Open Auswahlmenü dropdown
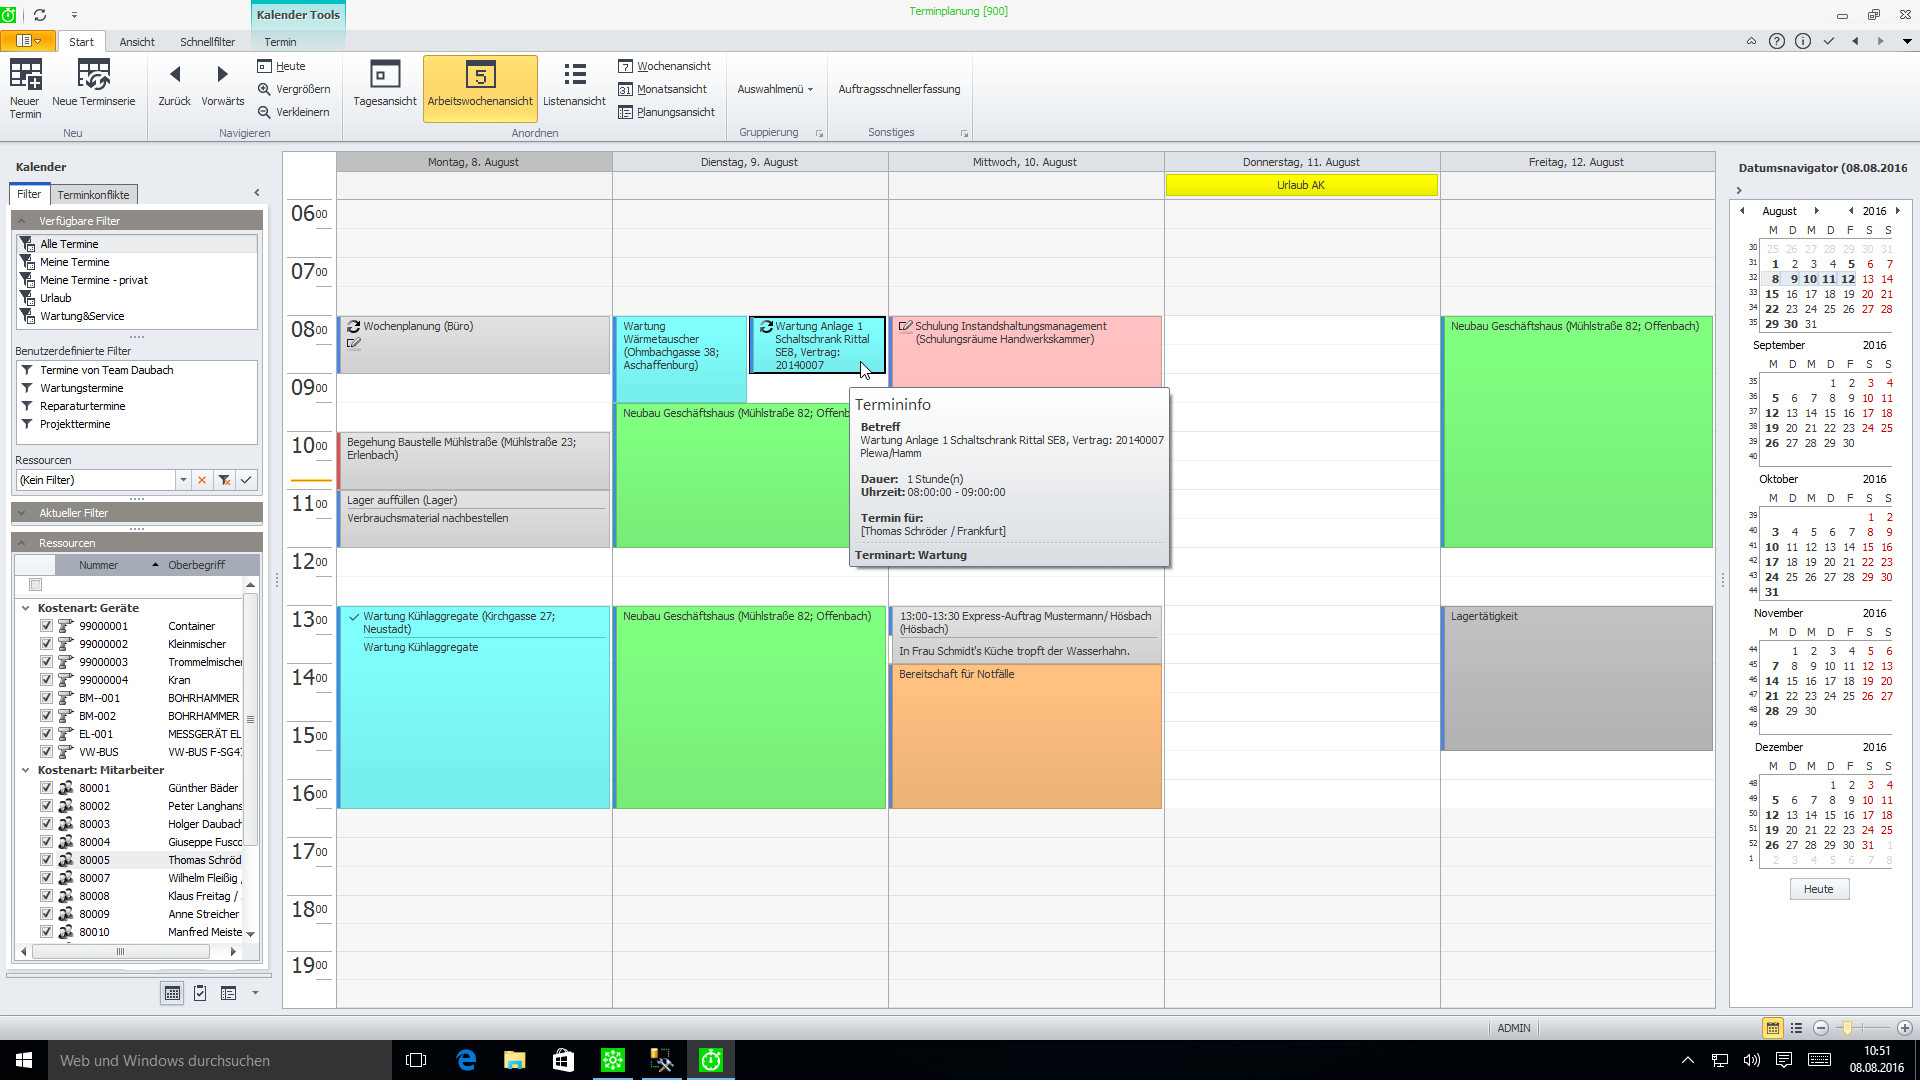This screenshot has width=1920, height=1080. (775, 89)
